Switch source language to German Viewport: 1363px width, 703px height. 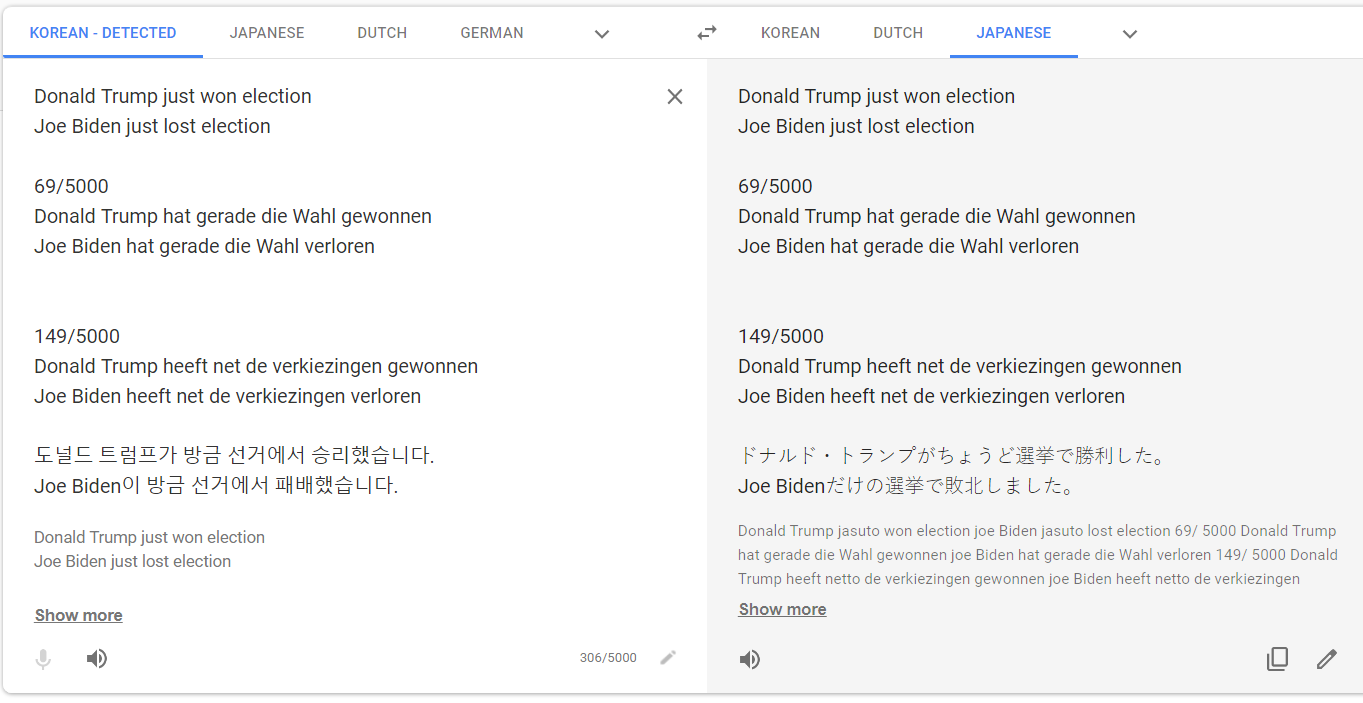[x=492, y=33]
